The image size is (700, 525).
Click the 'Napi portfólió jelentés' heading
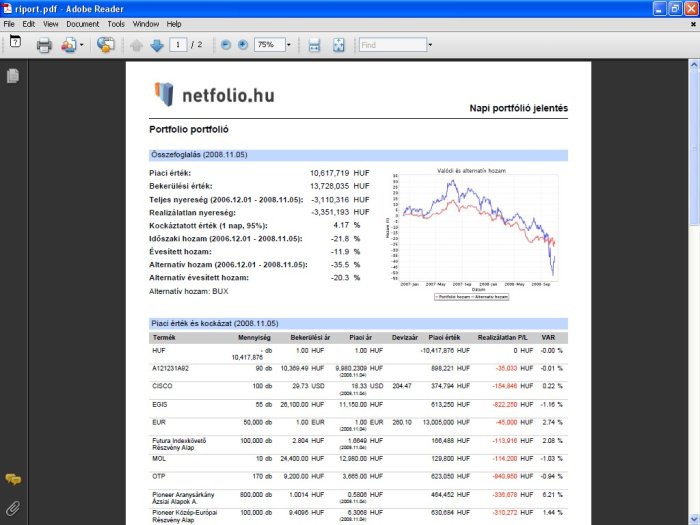pyautogui.click(x=518, y=108)
